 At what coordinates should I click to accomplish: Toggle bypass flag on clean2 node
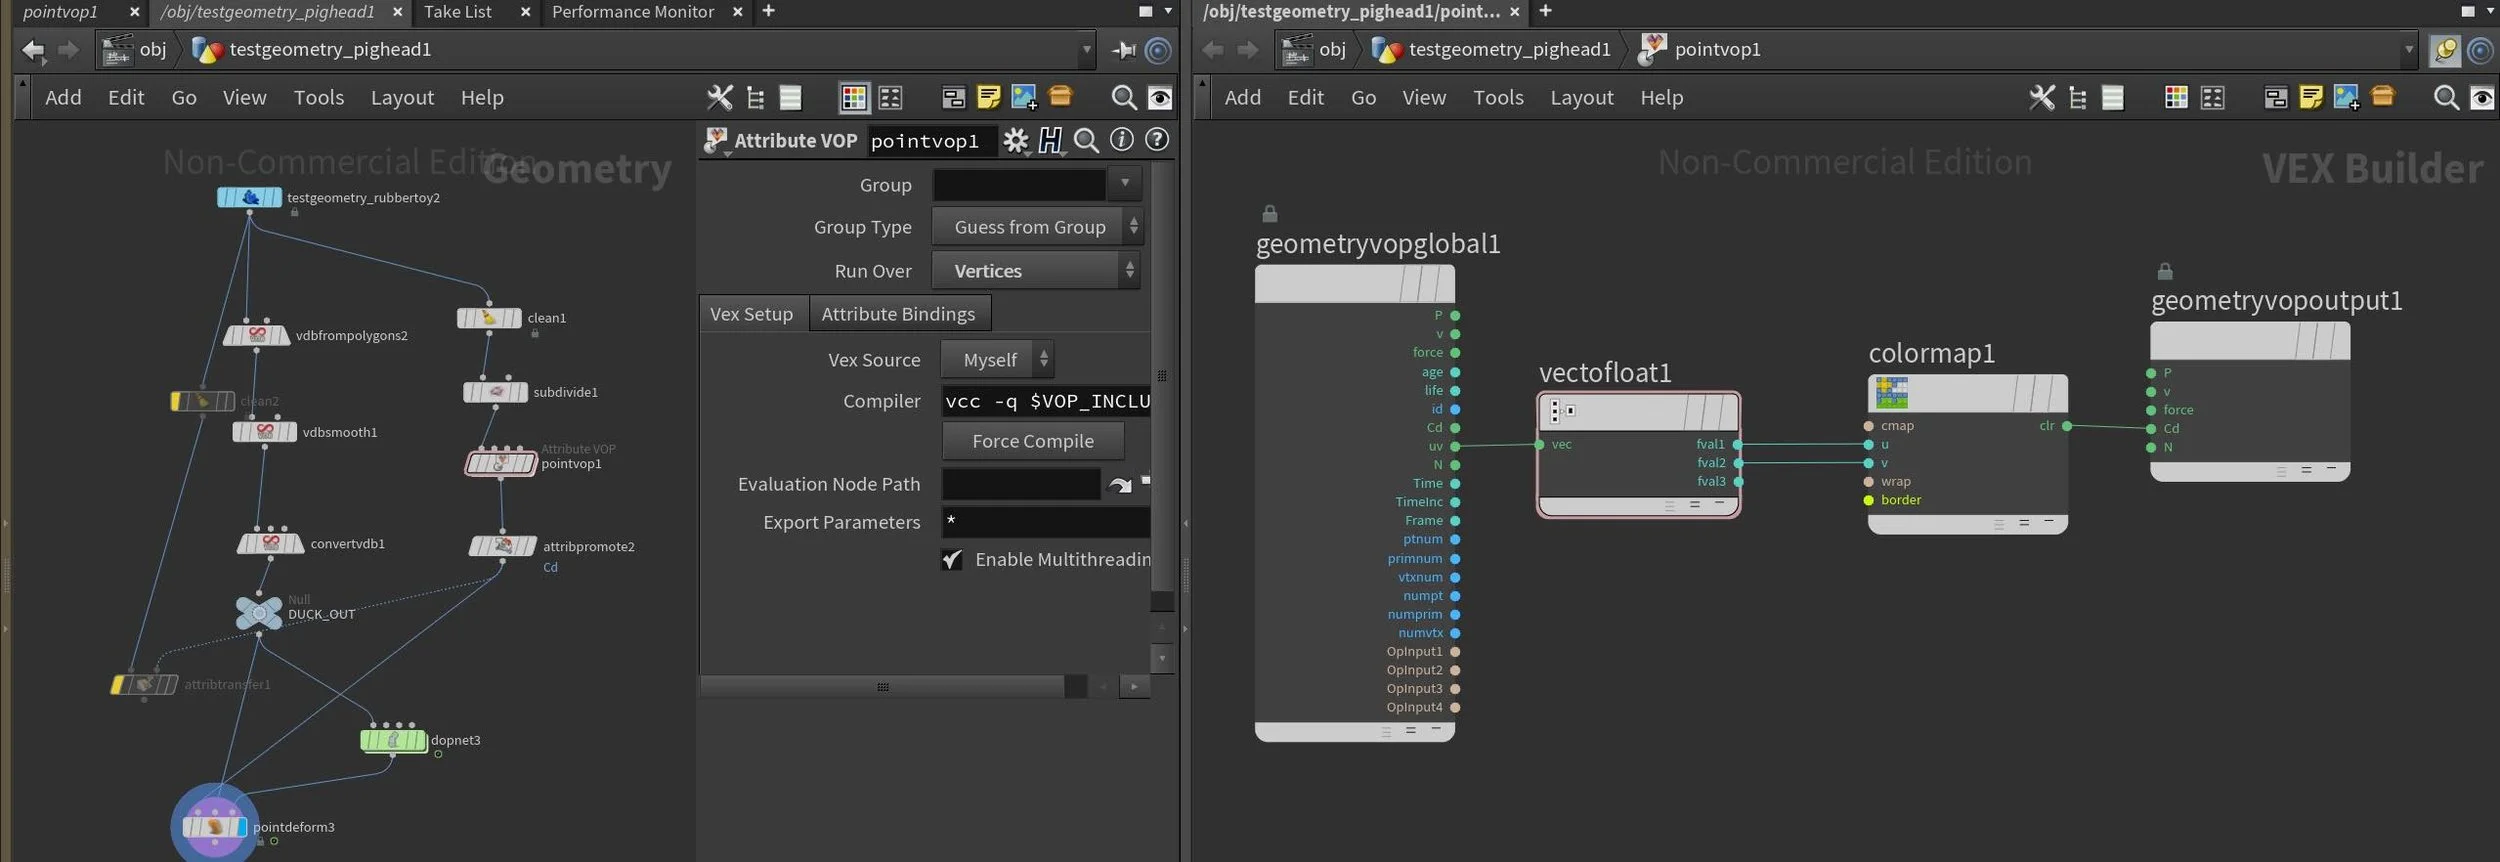pyautogui.click(x=177, y=401)
